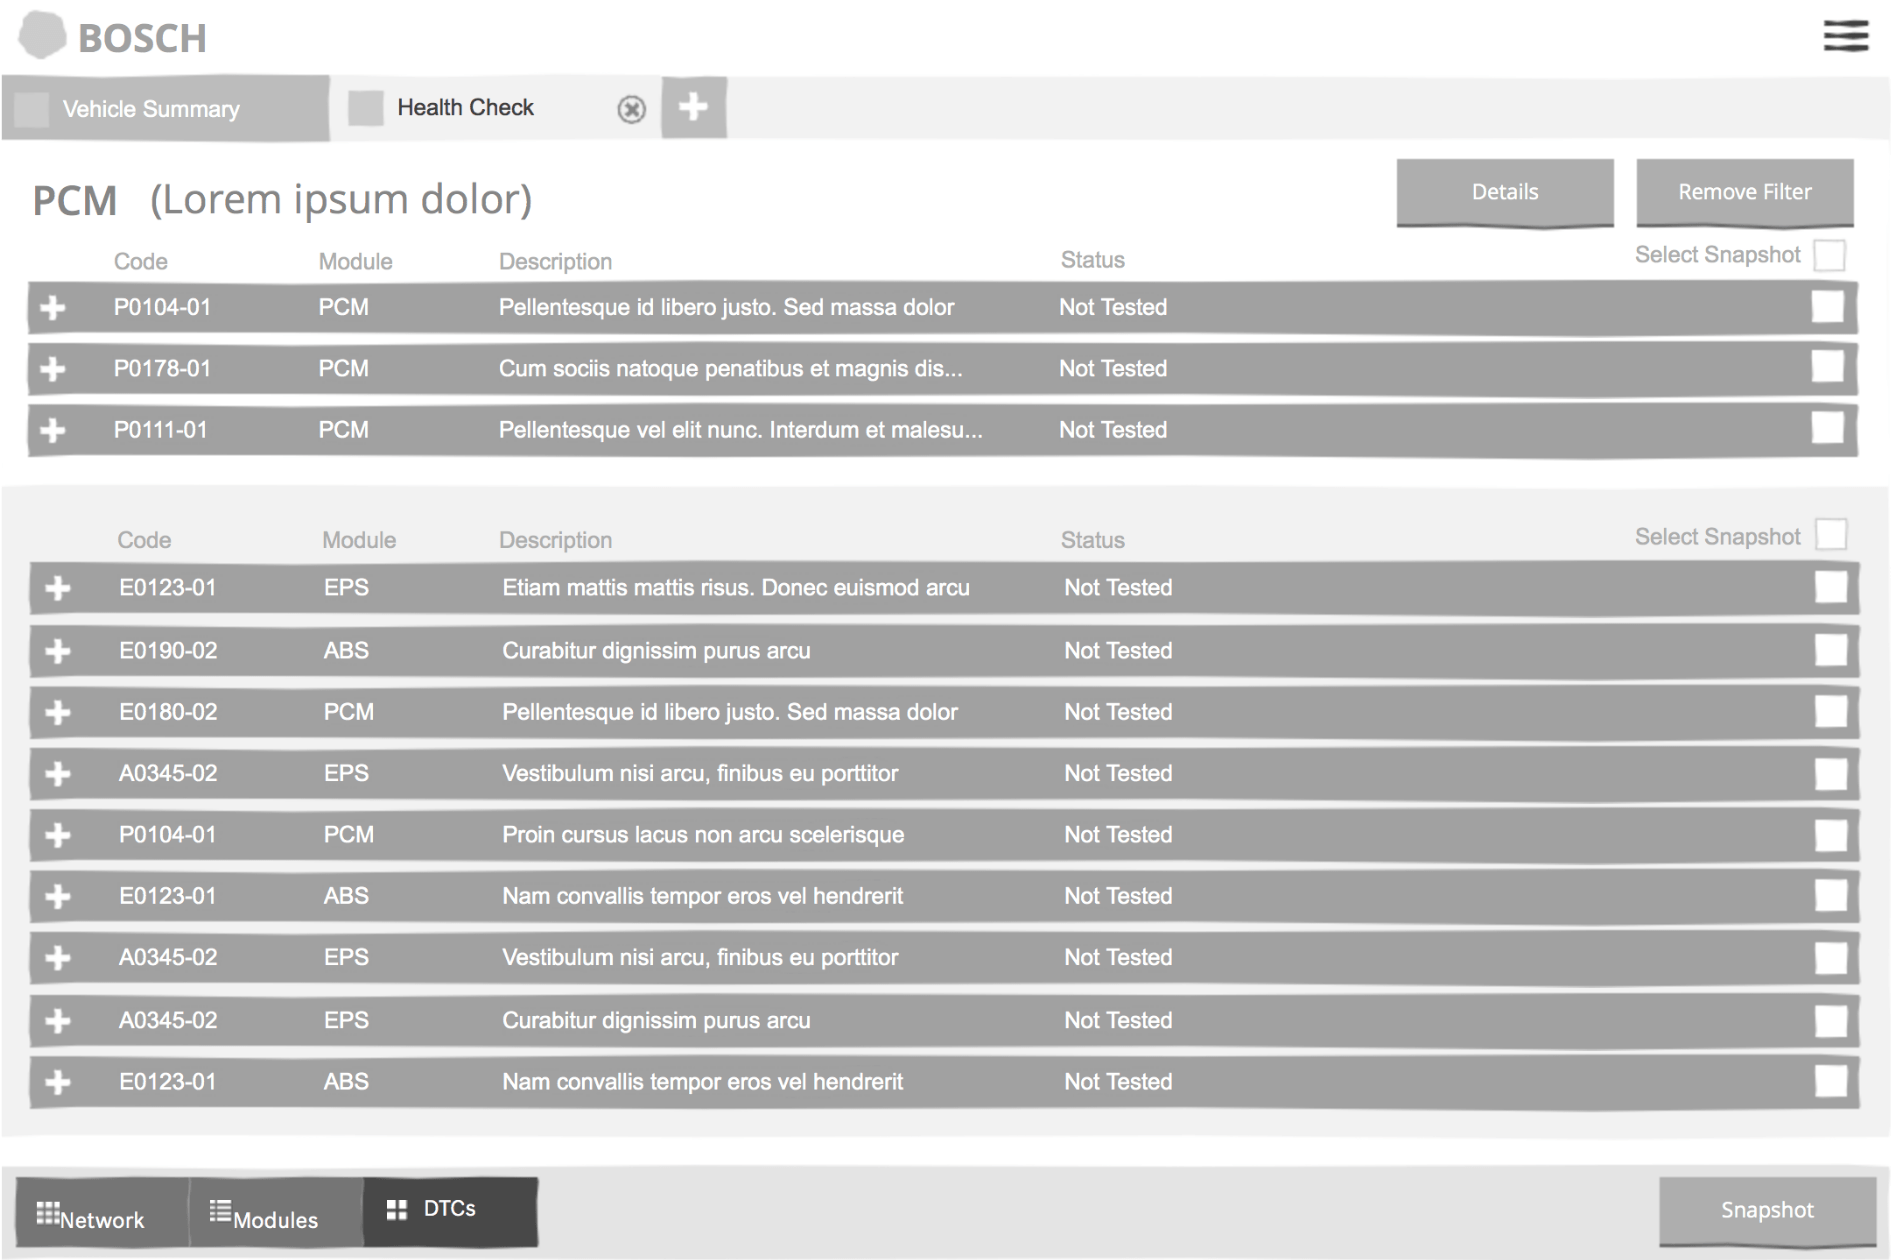1893x1260 pixels.
Task: Click the Snapshot button
Action: tap(1767, 1210)
